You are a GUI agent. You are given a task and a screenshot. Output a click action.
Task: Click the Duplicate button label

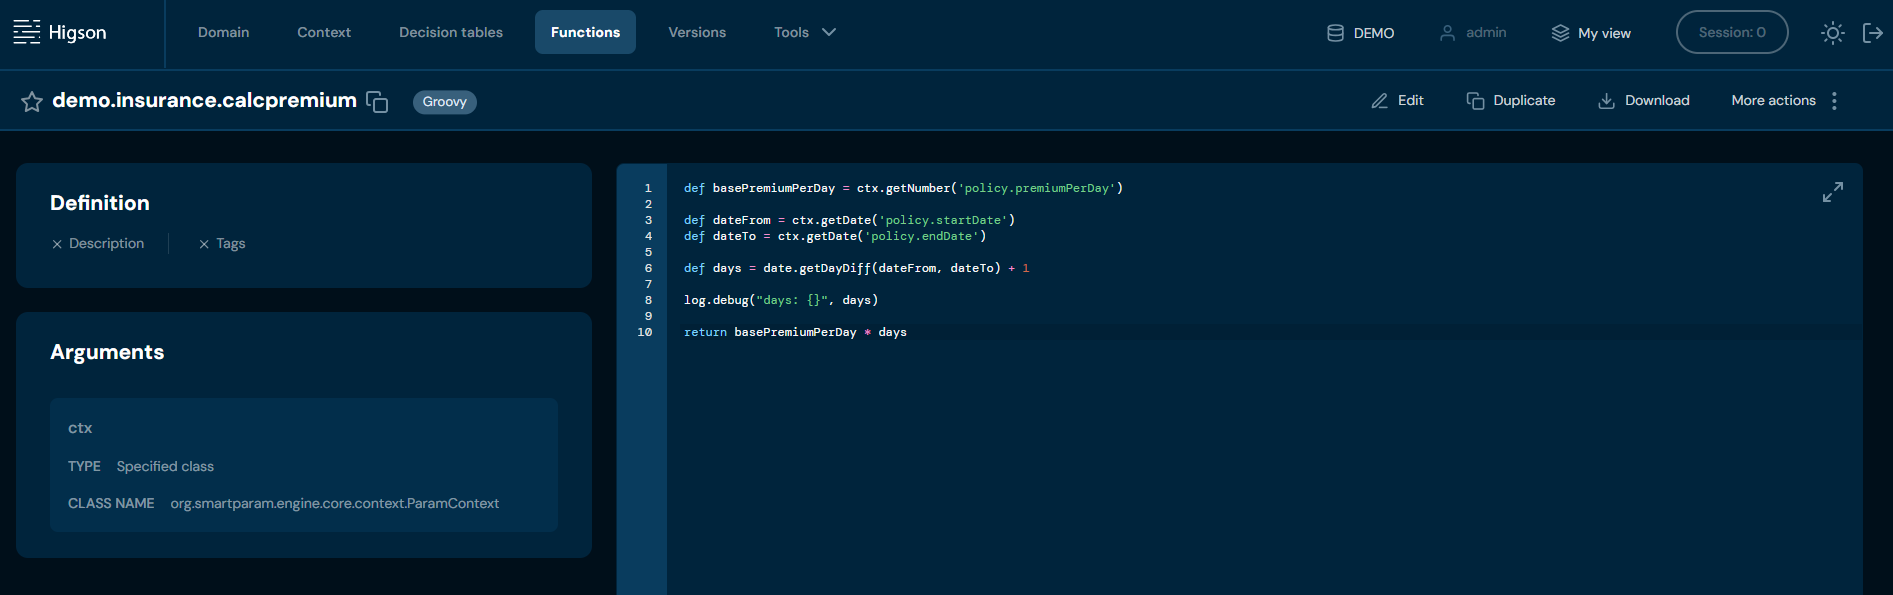click(1524, 101)
